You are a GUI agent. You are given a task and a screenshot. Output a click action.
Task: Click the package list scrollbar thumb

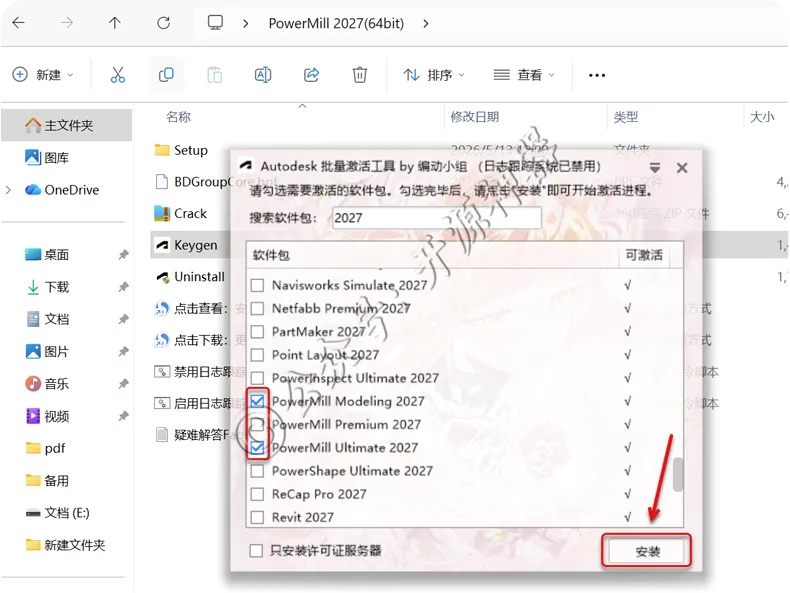(x=678, y=474)
